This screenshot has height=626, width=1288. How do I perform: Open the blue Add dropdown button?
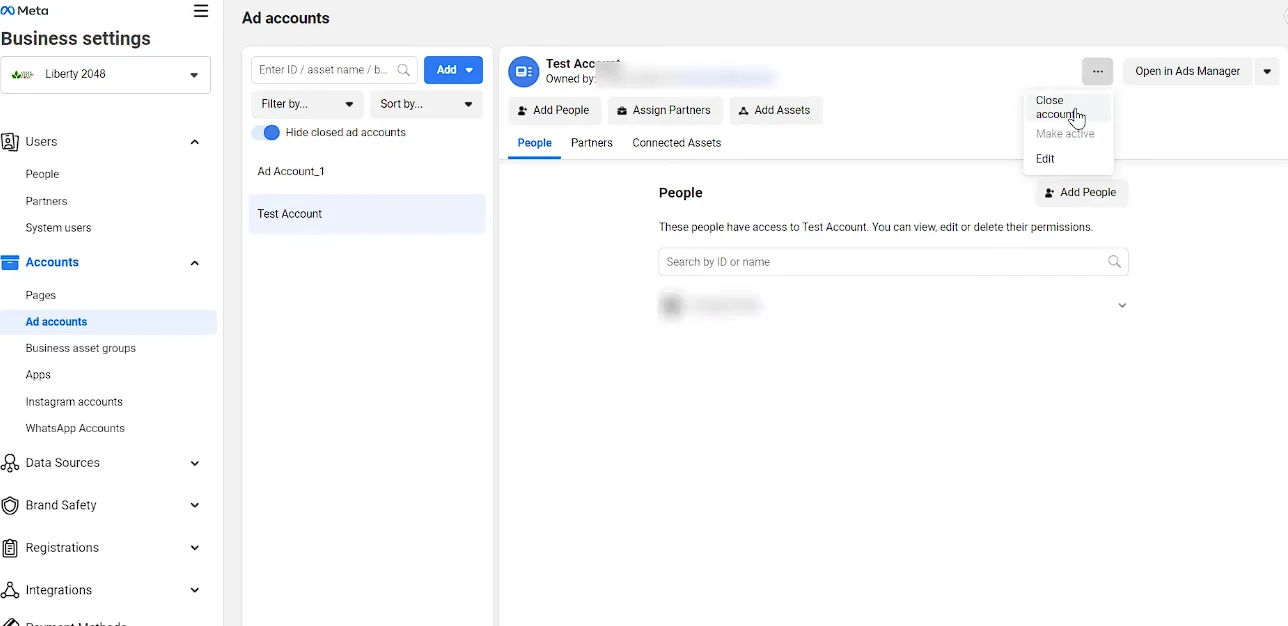[x=454, y=70]
